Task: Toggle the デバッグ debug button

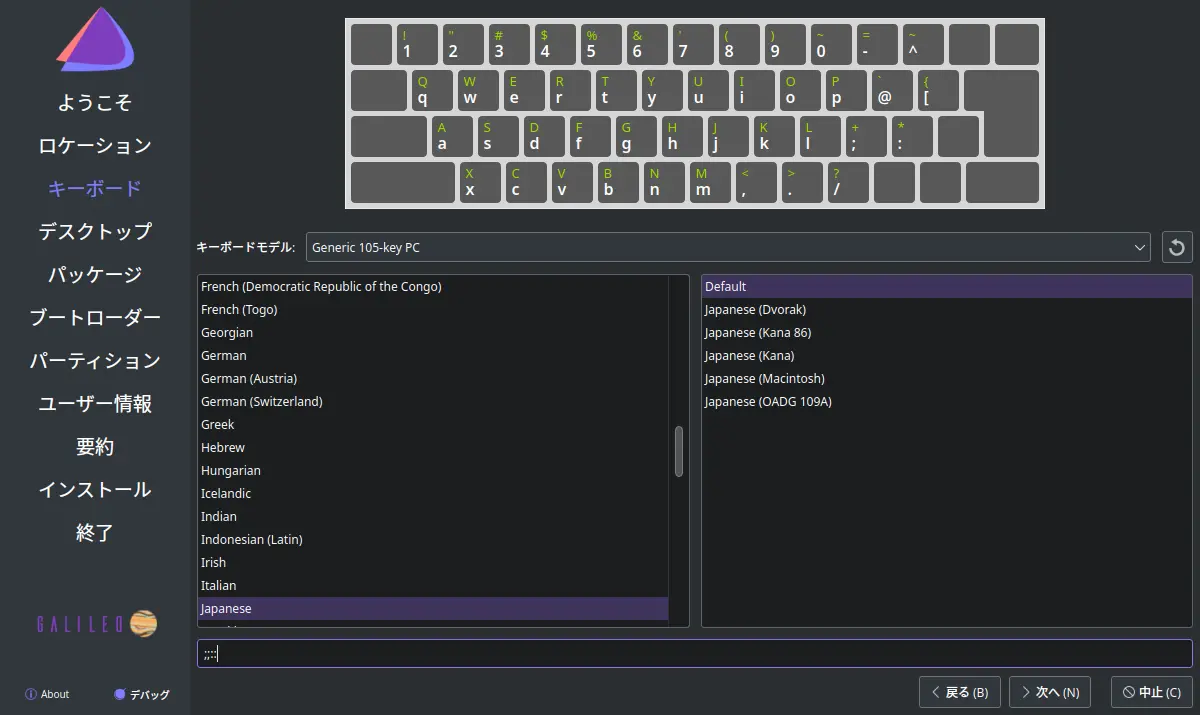Action: [142, 694]
